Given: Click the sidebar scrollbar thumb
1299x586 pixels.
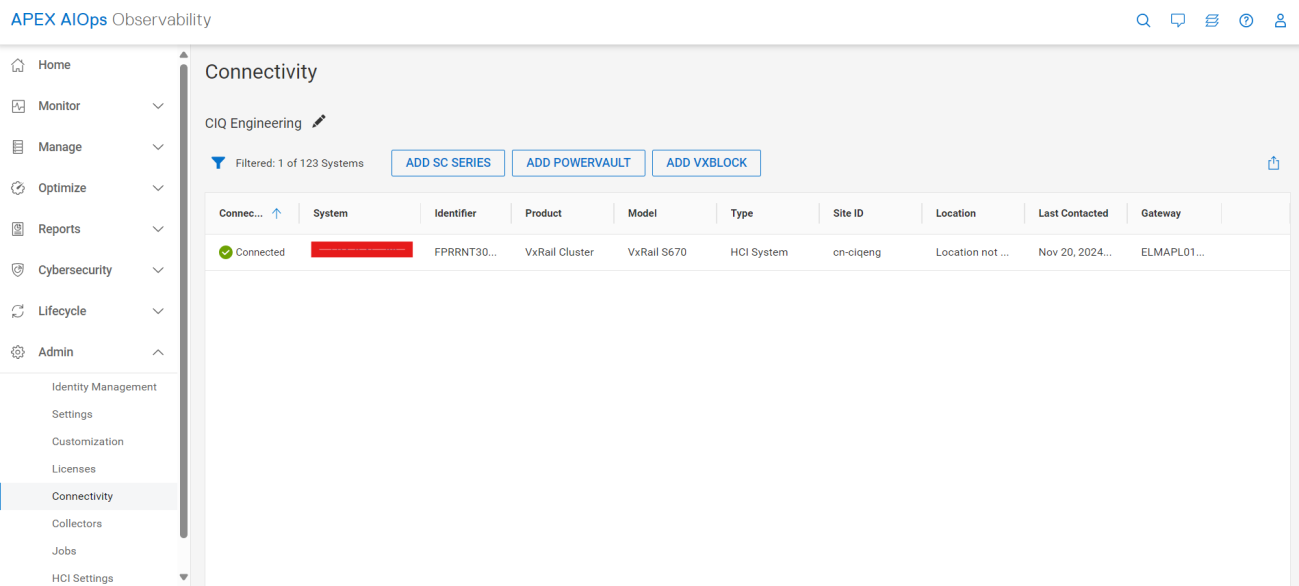Looking at the screenshot, I should (x=183, y=301).
